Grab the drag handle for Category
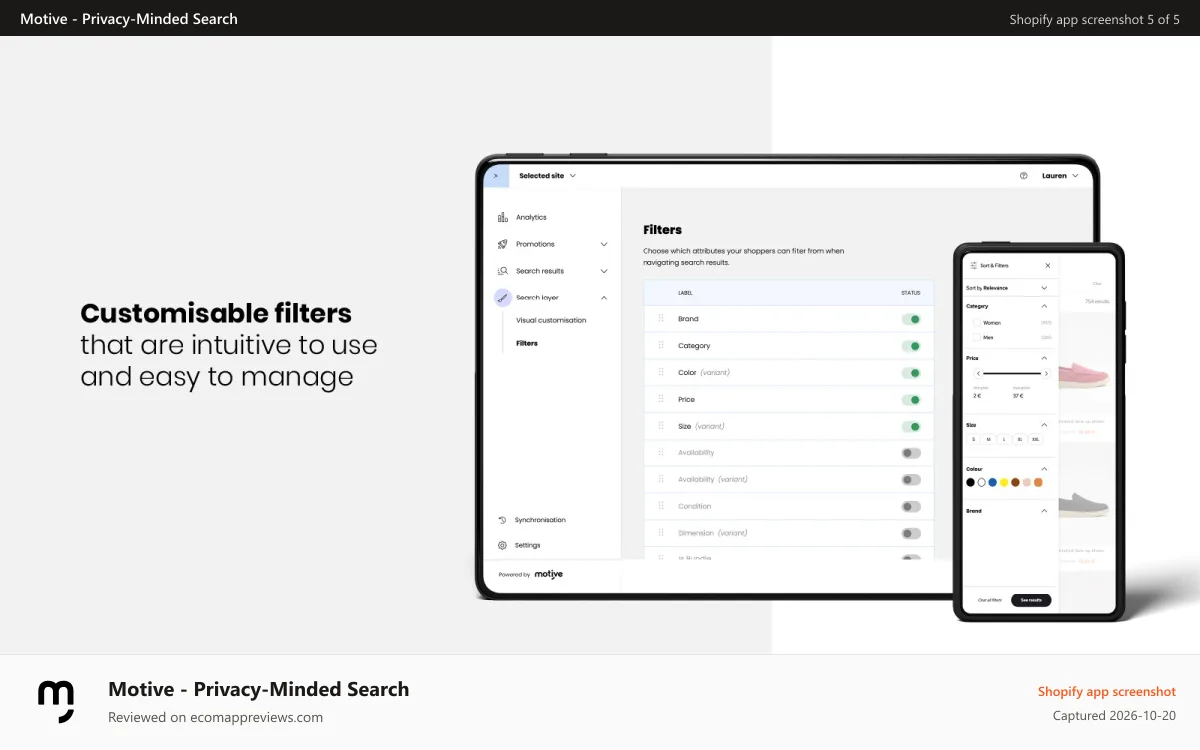This screenshot has width=1200, height=750. click(x=661, y=346)
